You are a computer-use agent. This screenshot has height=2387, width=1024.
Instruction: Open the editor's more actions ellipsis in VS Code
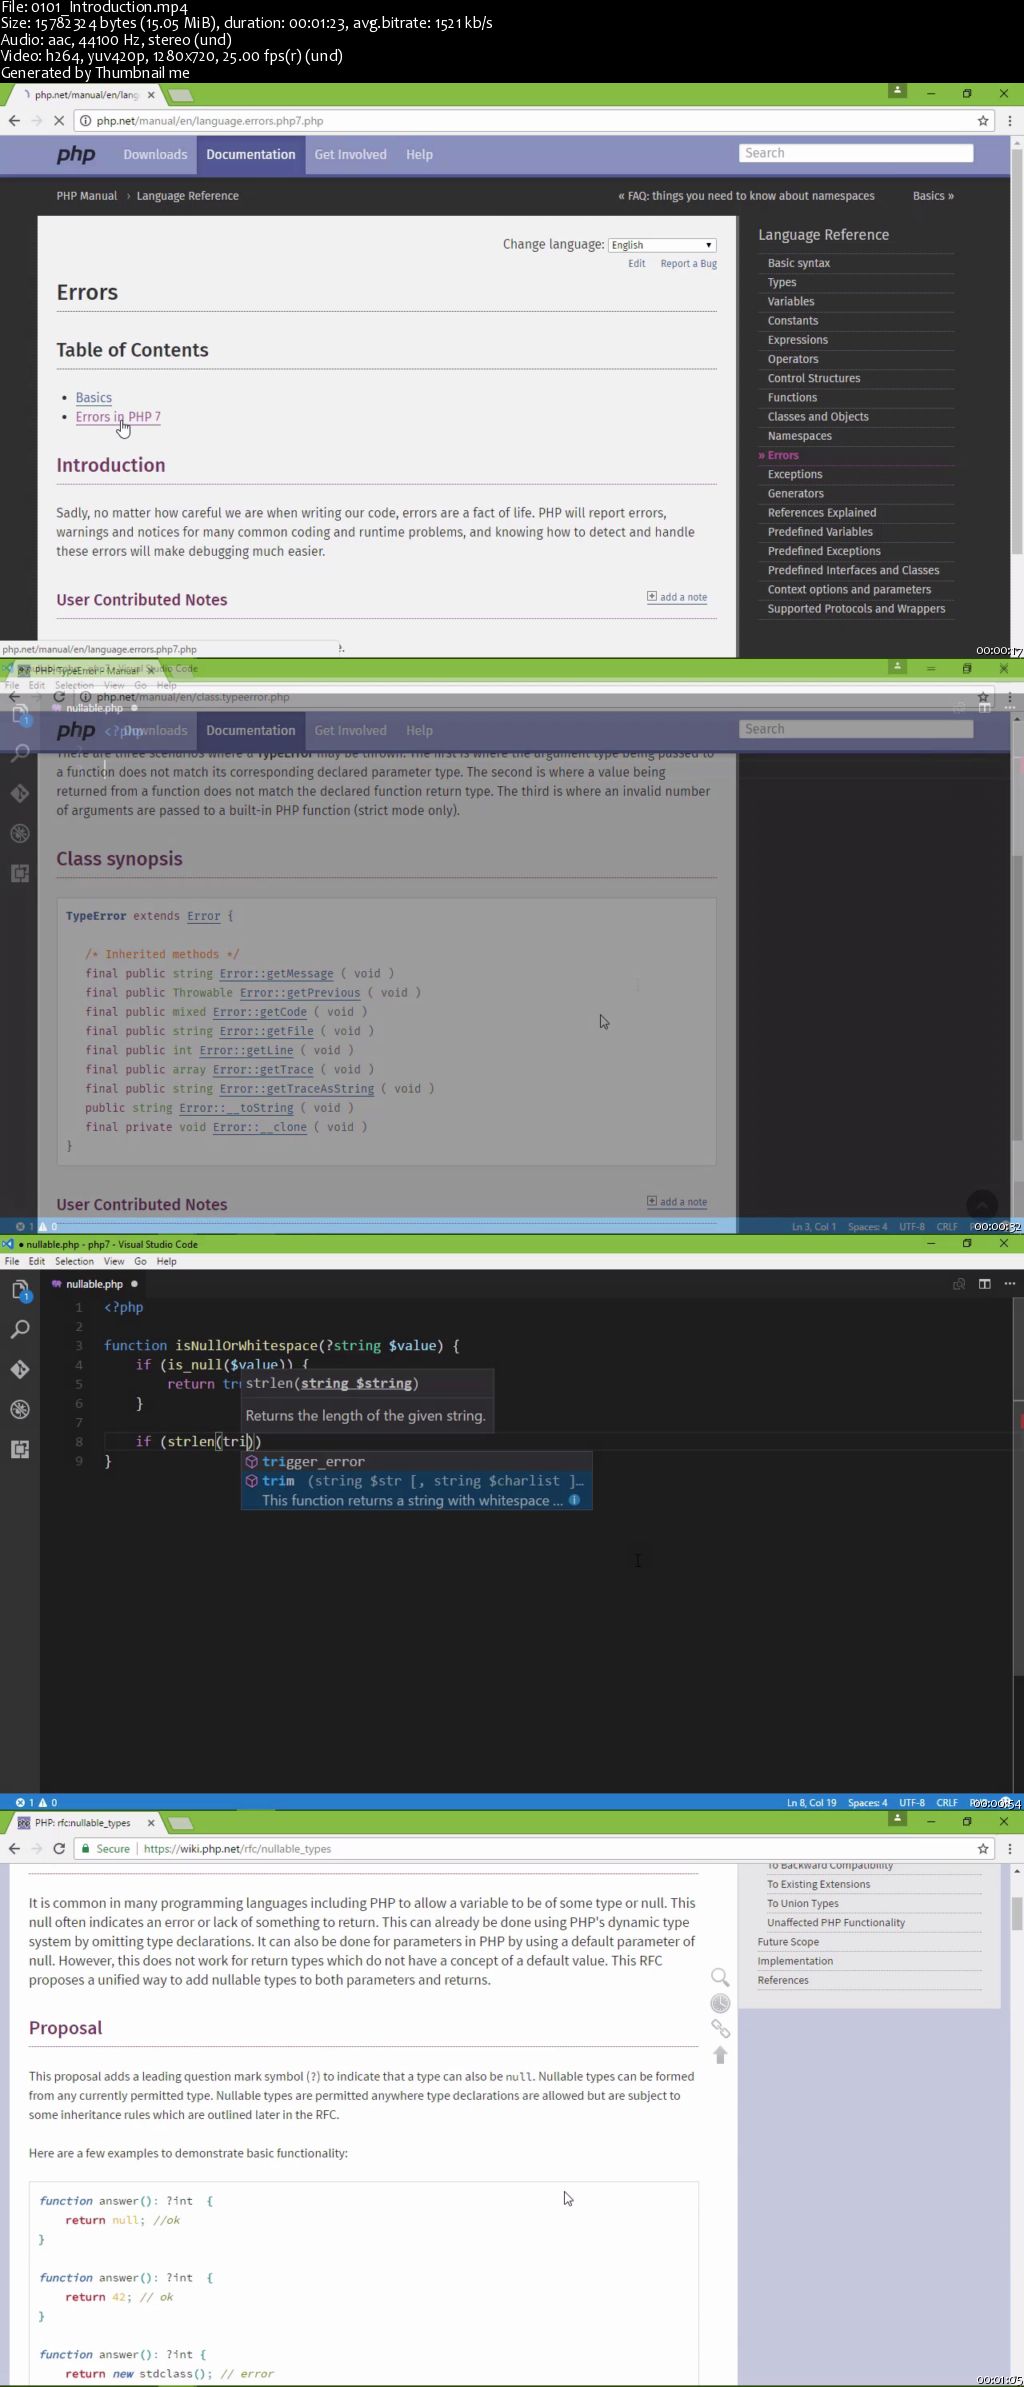point(1009,1284)
